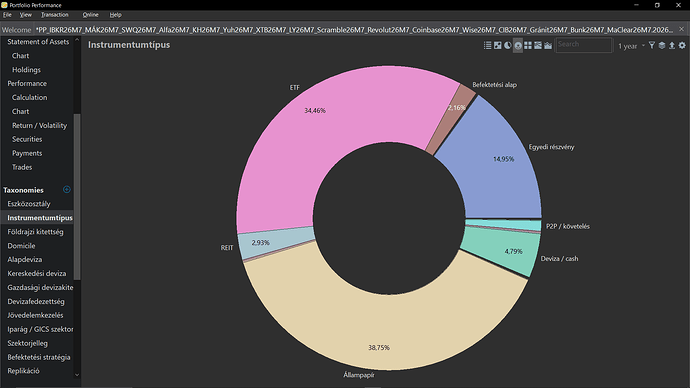Switch to the pie chart view icon
The height and width of the screenshot is (388, 690).
pos(507,45)
